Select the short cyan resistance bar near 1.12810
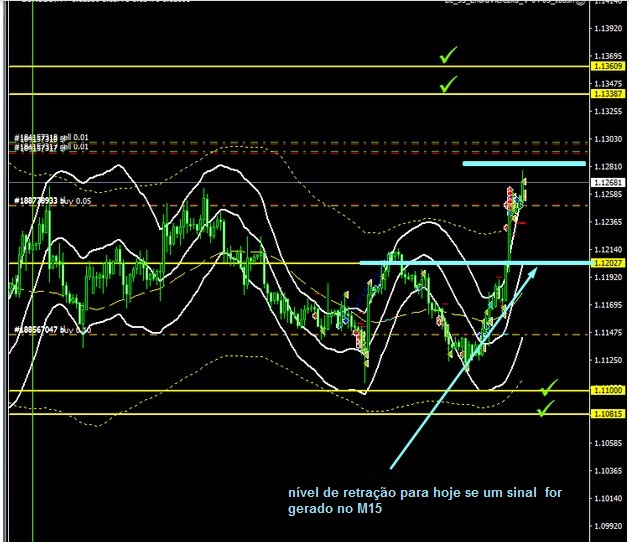This screenshot has width=629, height=542. pyautogui.click(x=523, y=163)
